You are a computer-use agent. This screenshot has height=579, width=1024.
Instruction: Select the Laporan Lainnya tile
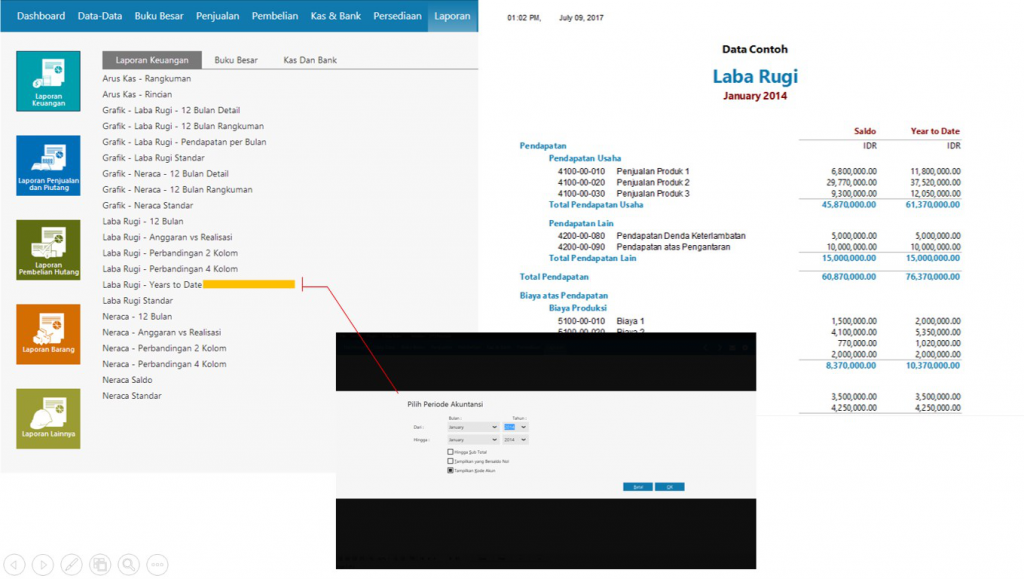pyautogui.click(x=48, y=418)
